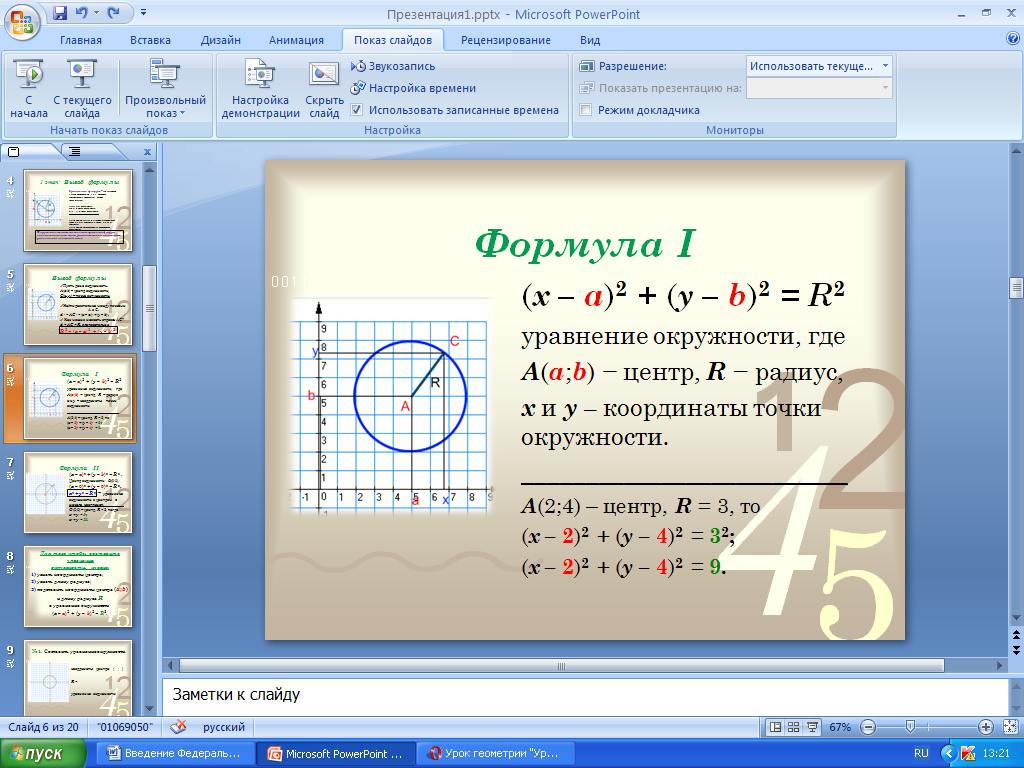Screen dimensions: 1024x768
Task: Start the slide show from the beginning
Action: coord(29,89)
